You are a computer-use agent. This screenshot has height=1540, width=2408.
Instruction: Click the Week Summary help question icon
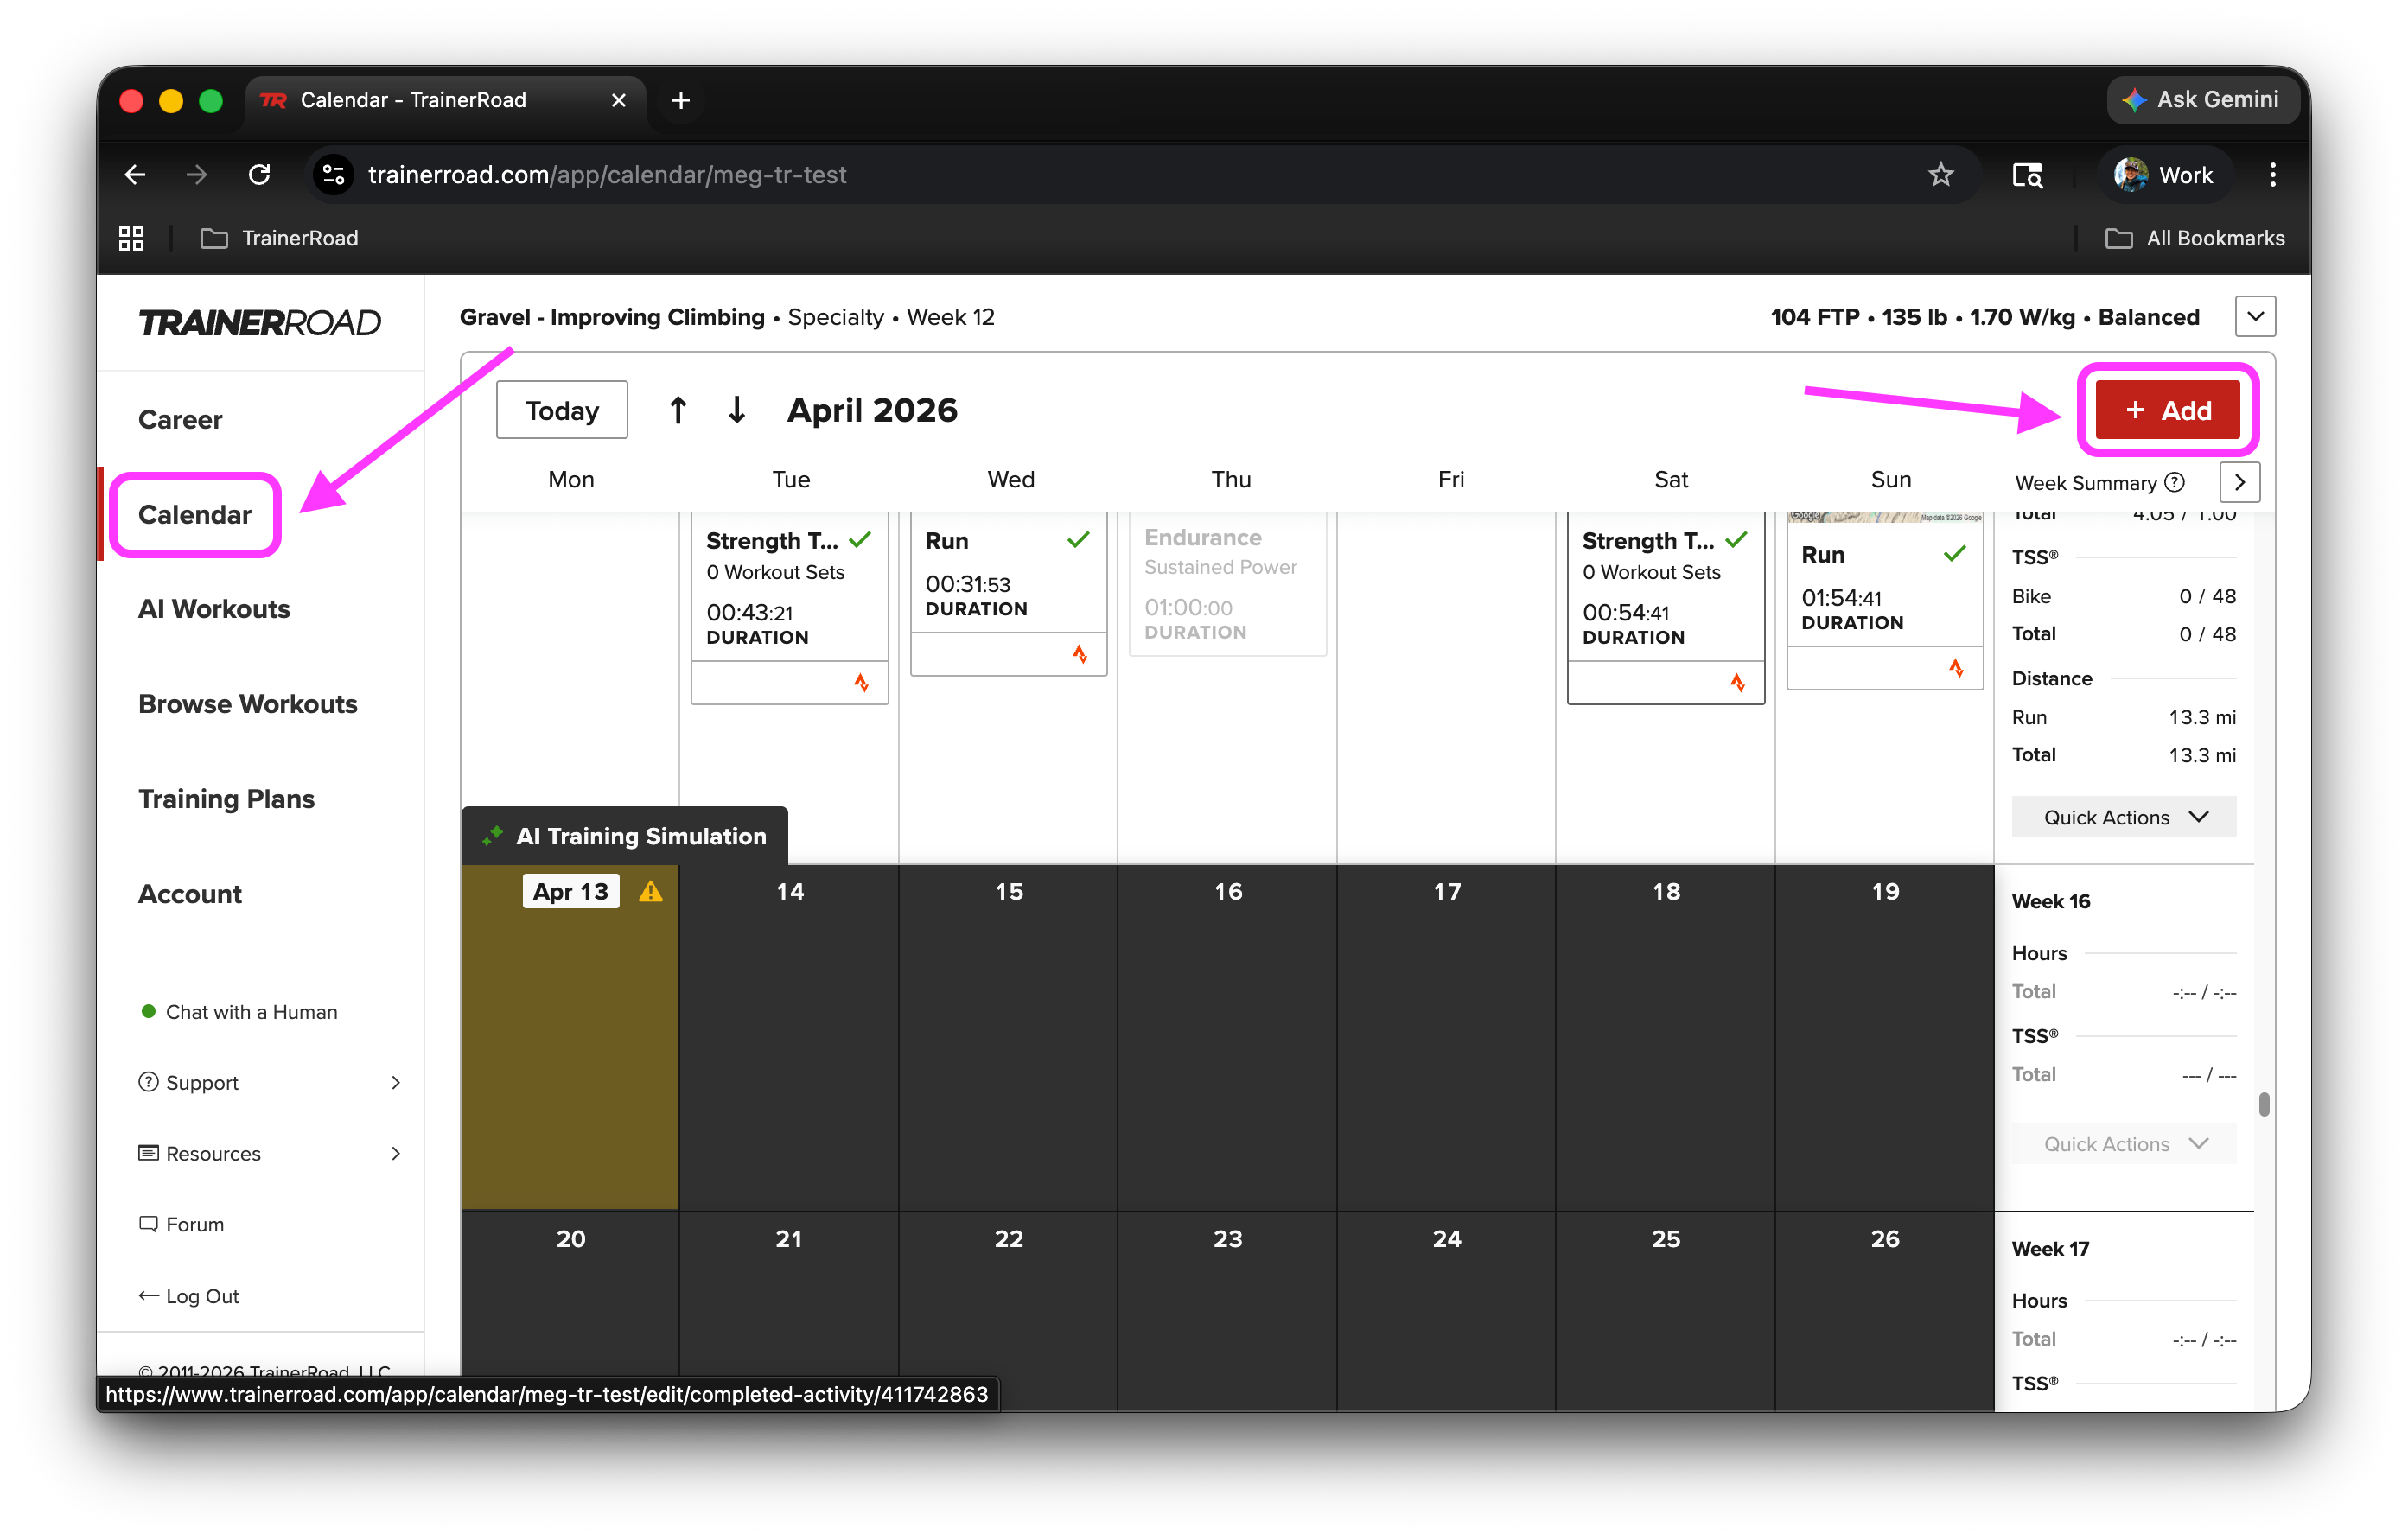click(x=2174, y=483)
